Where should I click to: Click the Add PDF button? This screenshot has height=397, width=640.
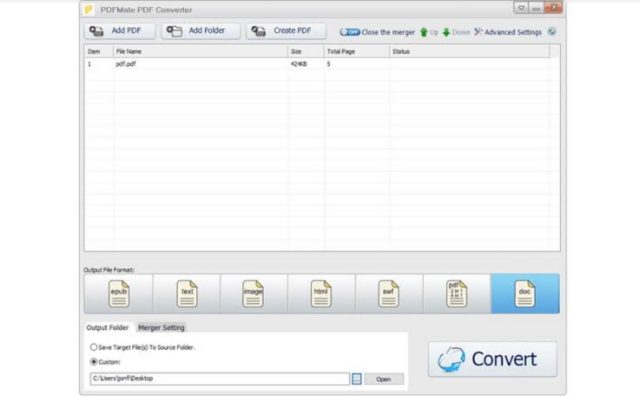tap(120, 31)
